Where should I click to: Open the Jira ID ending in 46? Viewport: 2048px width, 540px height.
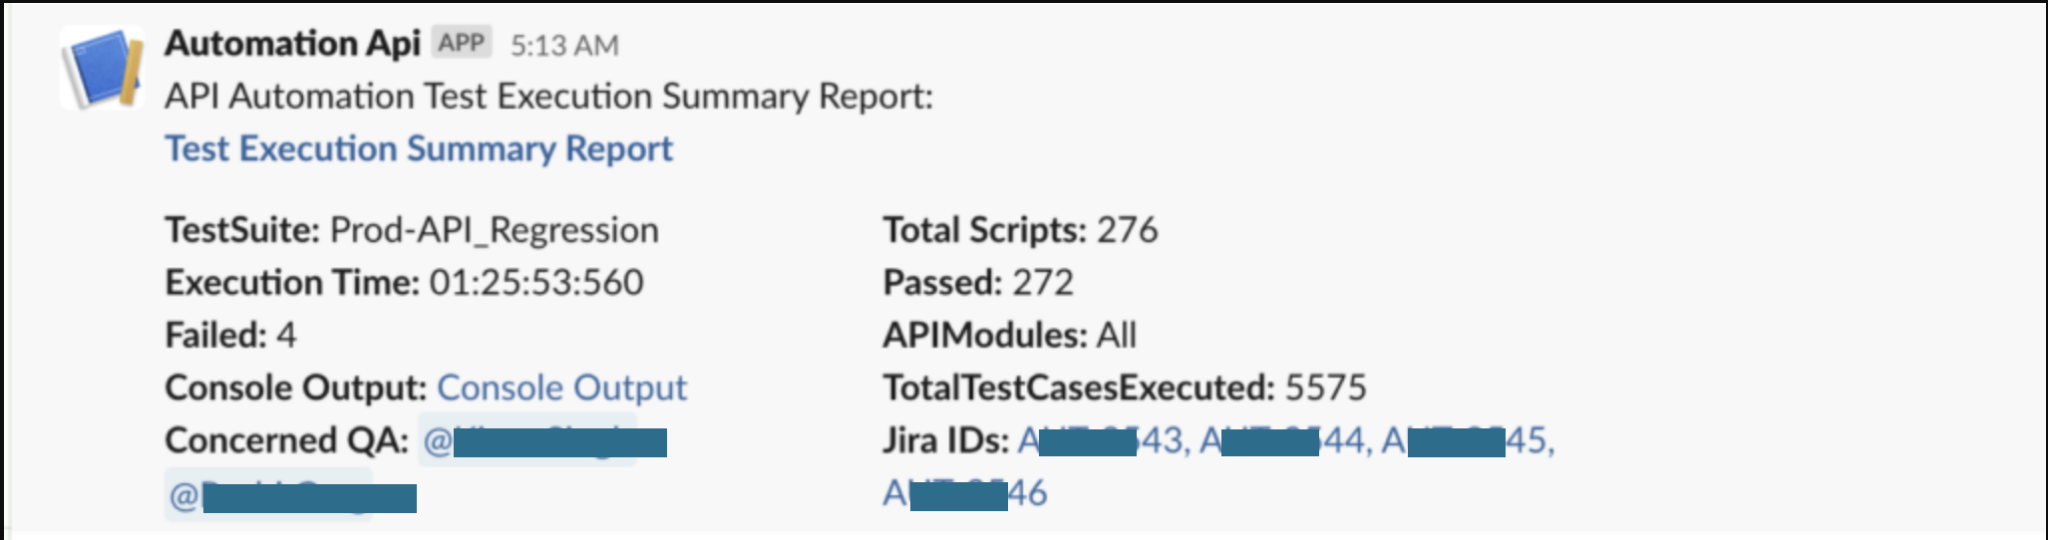(x=964, y=494)
